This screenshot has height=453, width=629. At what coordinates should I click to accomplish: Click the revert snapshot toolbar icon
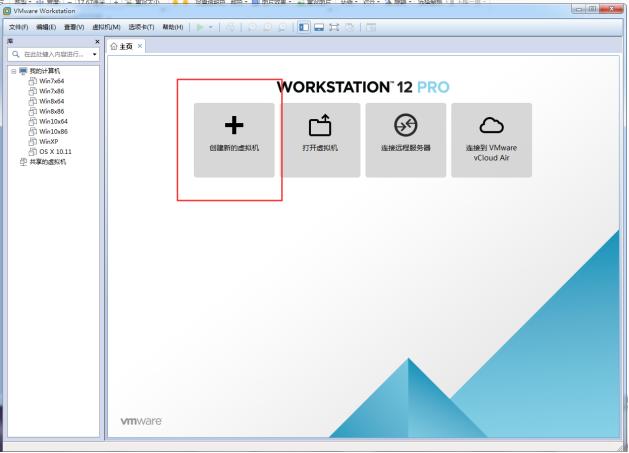[267, 27]
